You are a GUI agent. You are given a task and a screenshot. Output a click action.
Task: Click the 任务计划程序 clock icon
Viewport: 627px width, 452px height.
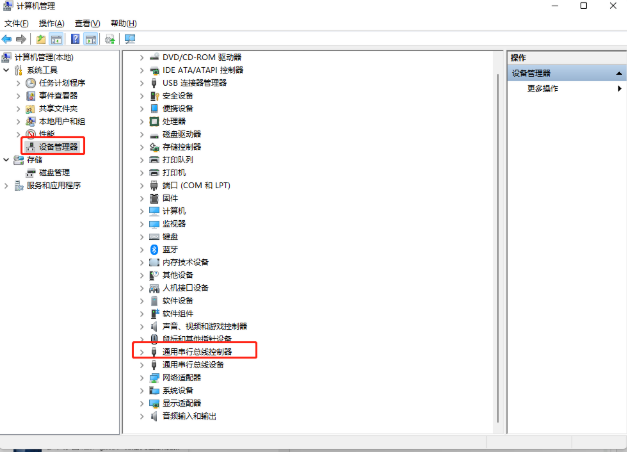[x=31, y=83]
